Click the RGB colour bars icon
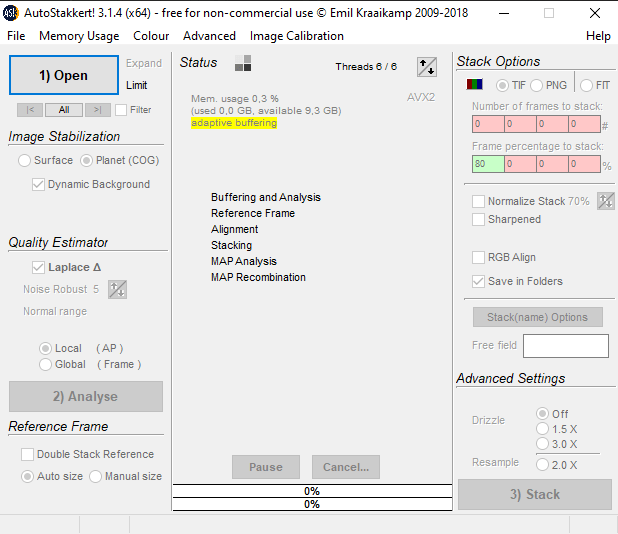This screenshot has height=534, width=618. [x=474, y=84]
